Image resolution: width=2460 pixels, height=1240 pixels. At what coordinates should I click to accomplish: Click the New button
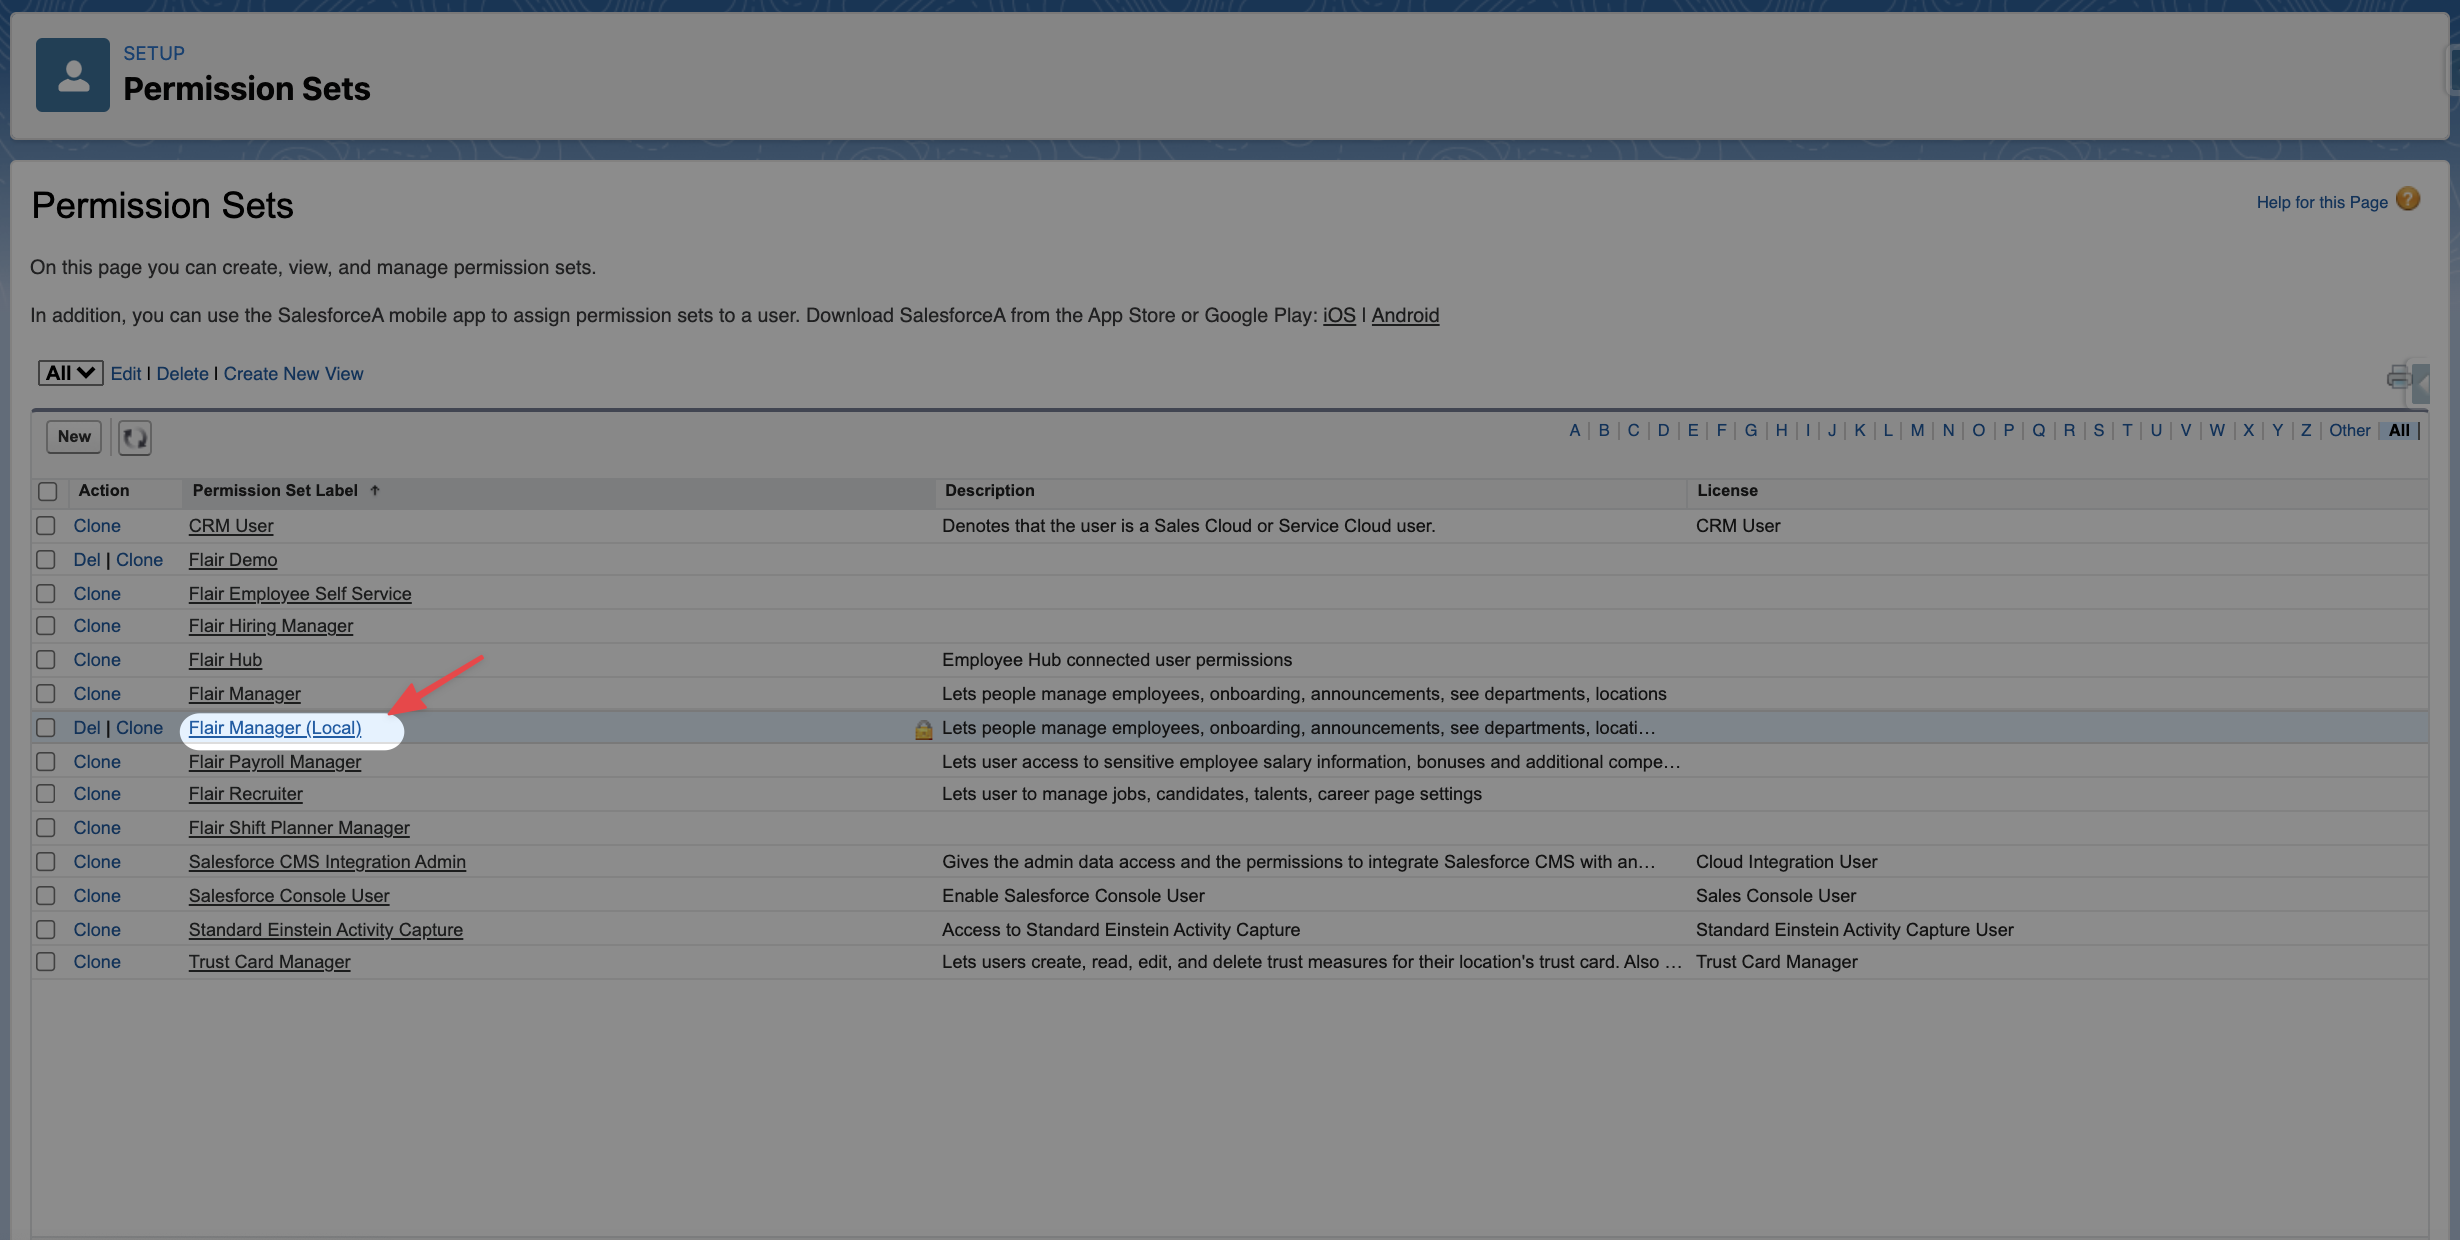(74, 436)
